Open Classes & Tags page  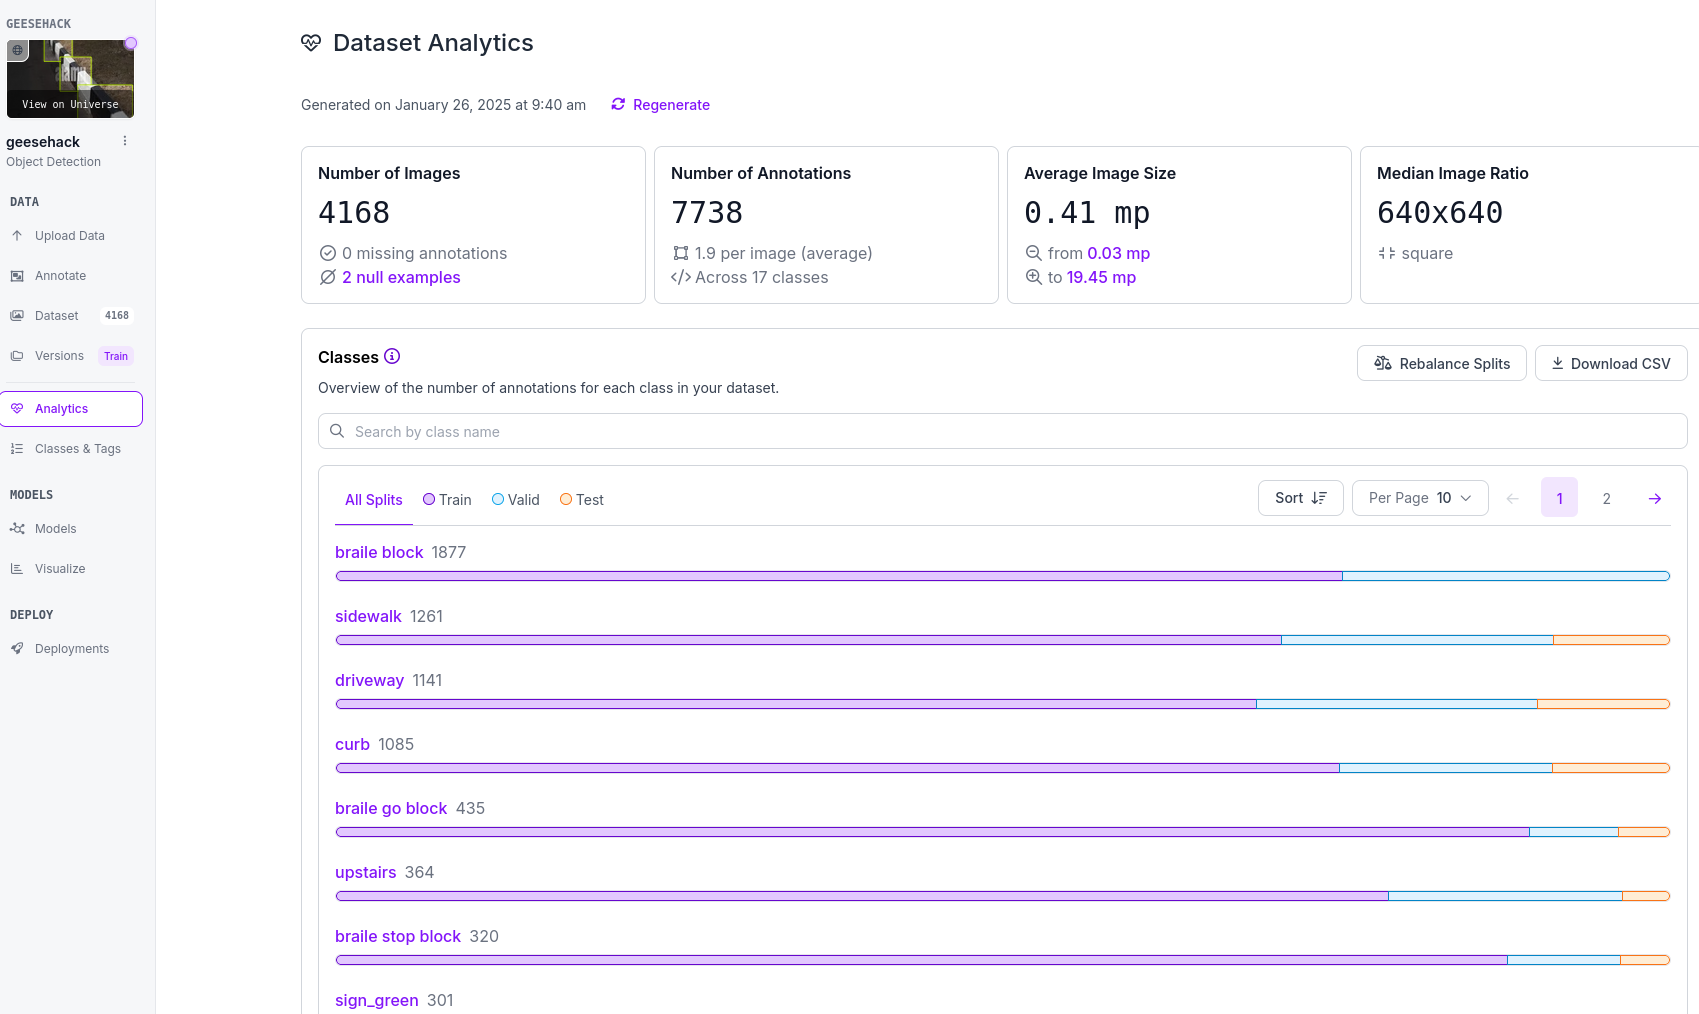78,449
